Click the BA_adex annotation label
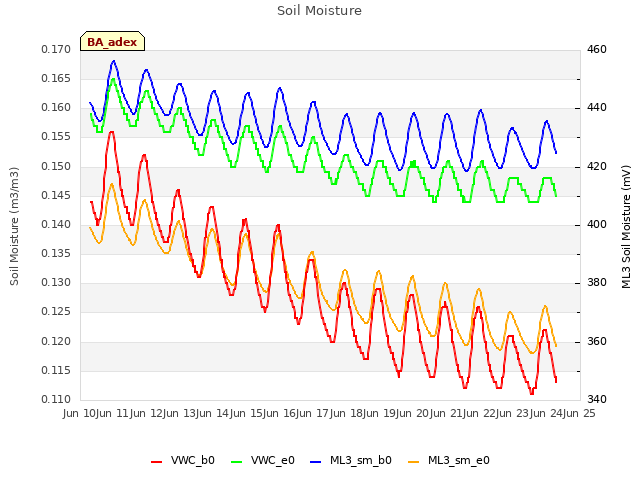Image resolution: width=640 pixels, height=480 pixels. [112, 42]
